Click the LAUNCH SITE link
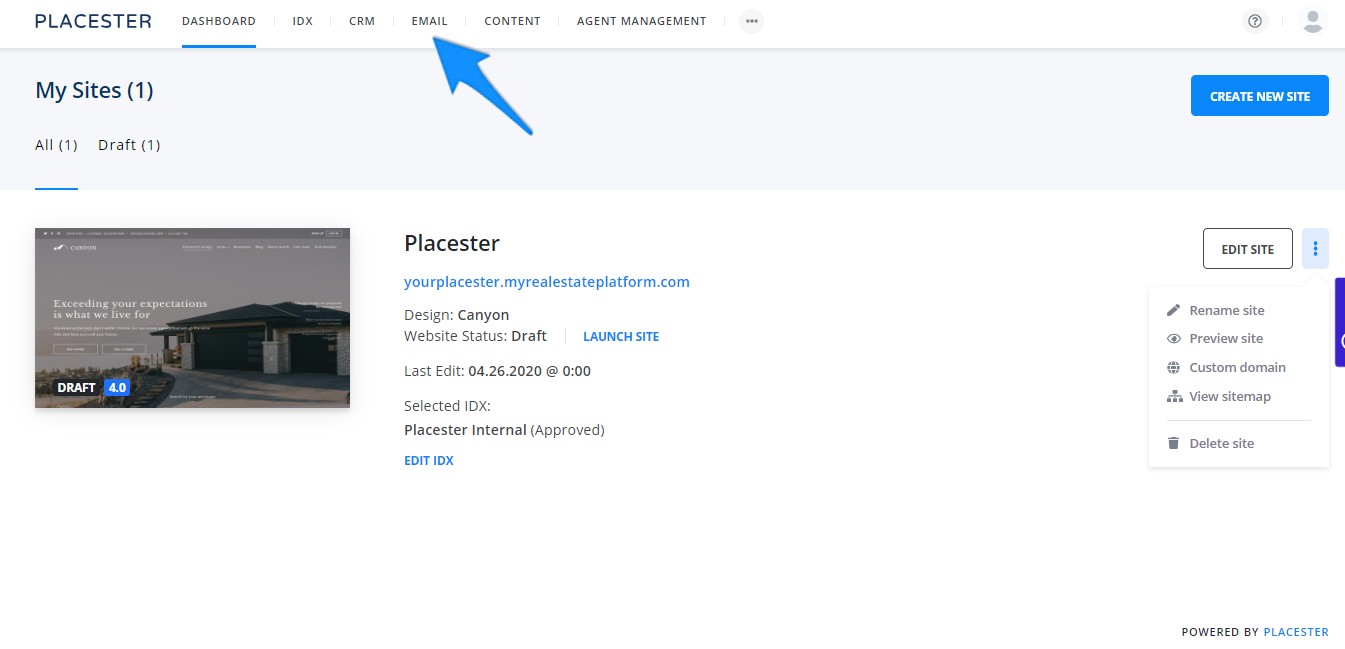This screenshot has width=1345, height=649. pos(621,337)
